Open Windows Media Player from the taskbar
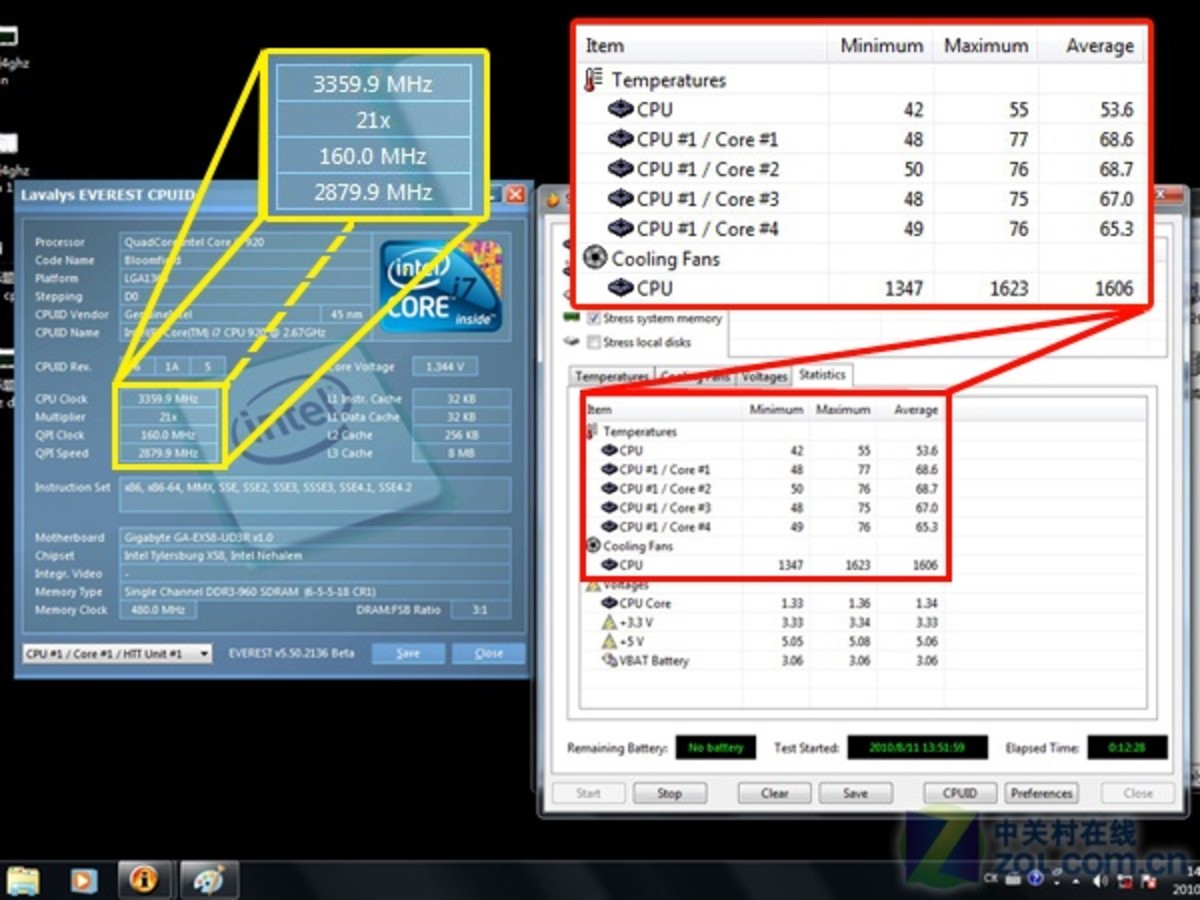 click(x=83, y=880)
